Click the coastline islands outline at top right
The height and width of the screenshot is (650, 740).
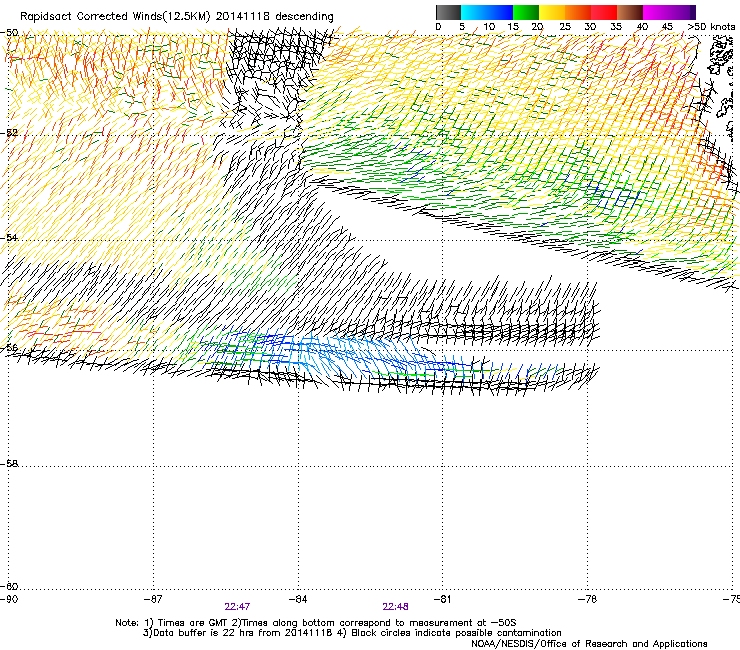(x=720, y=57)
